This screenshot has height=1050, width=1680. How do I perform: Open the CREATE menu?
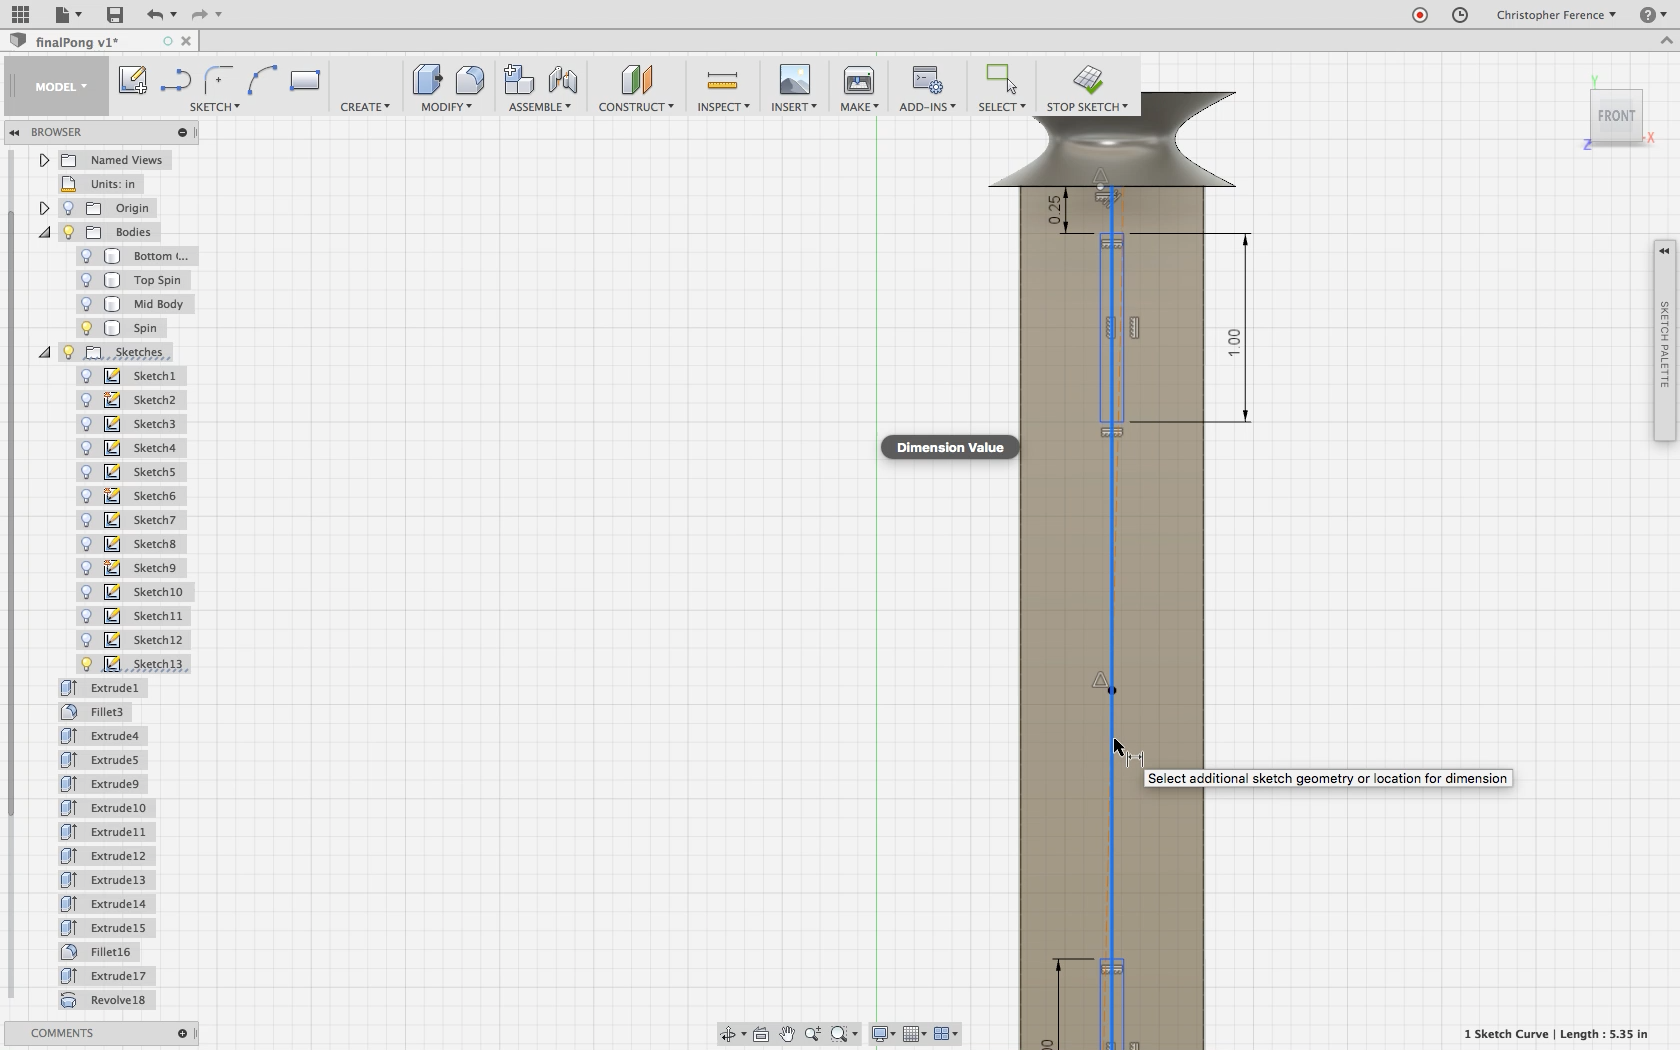point(365,107)
